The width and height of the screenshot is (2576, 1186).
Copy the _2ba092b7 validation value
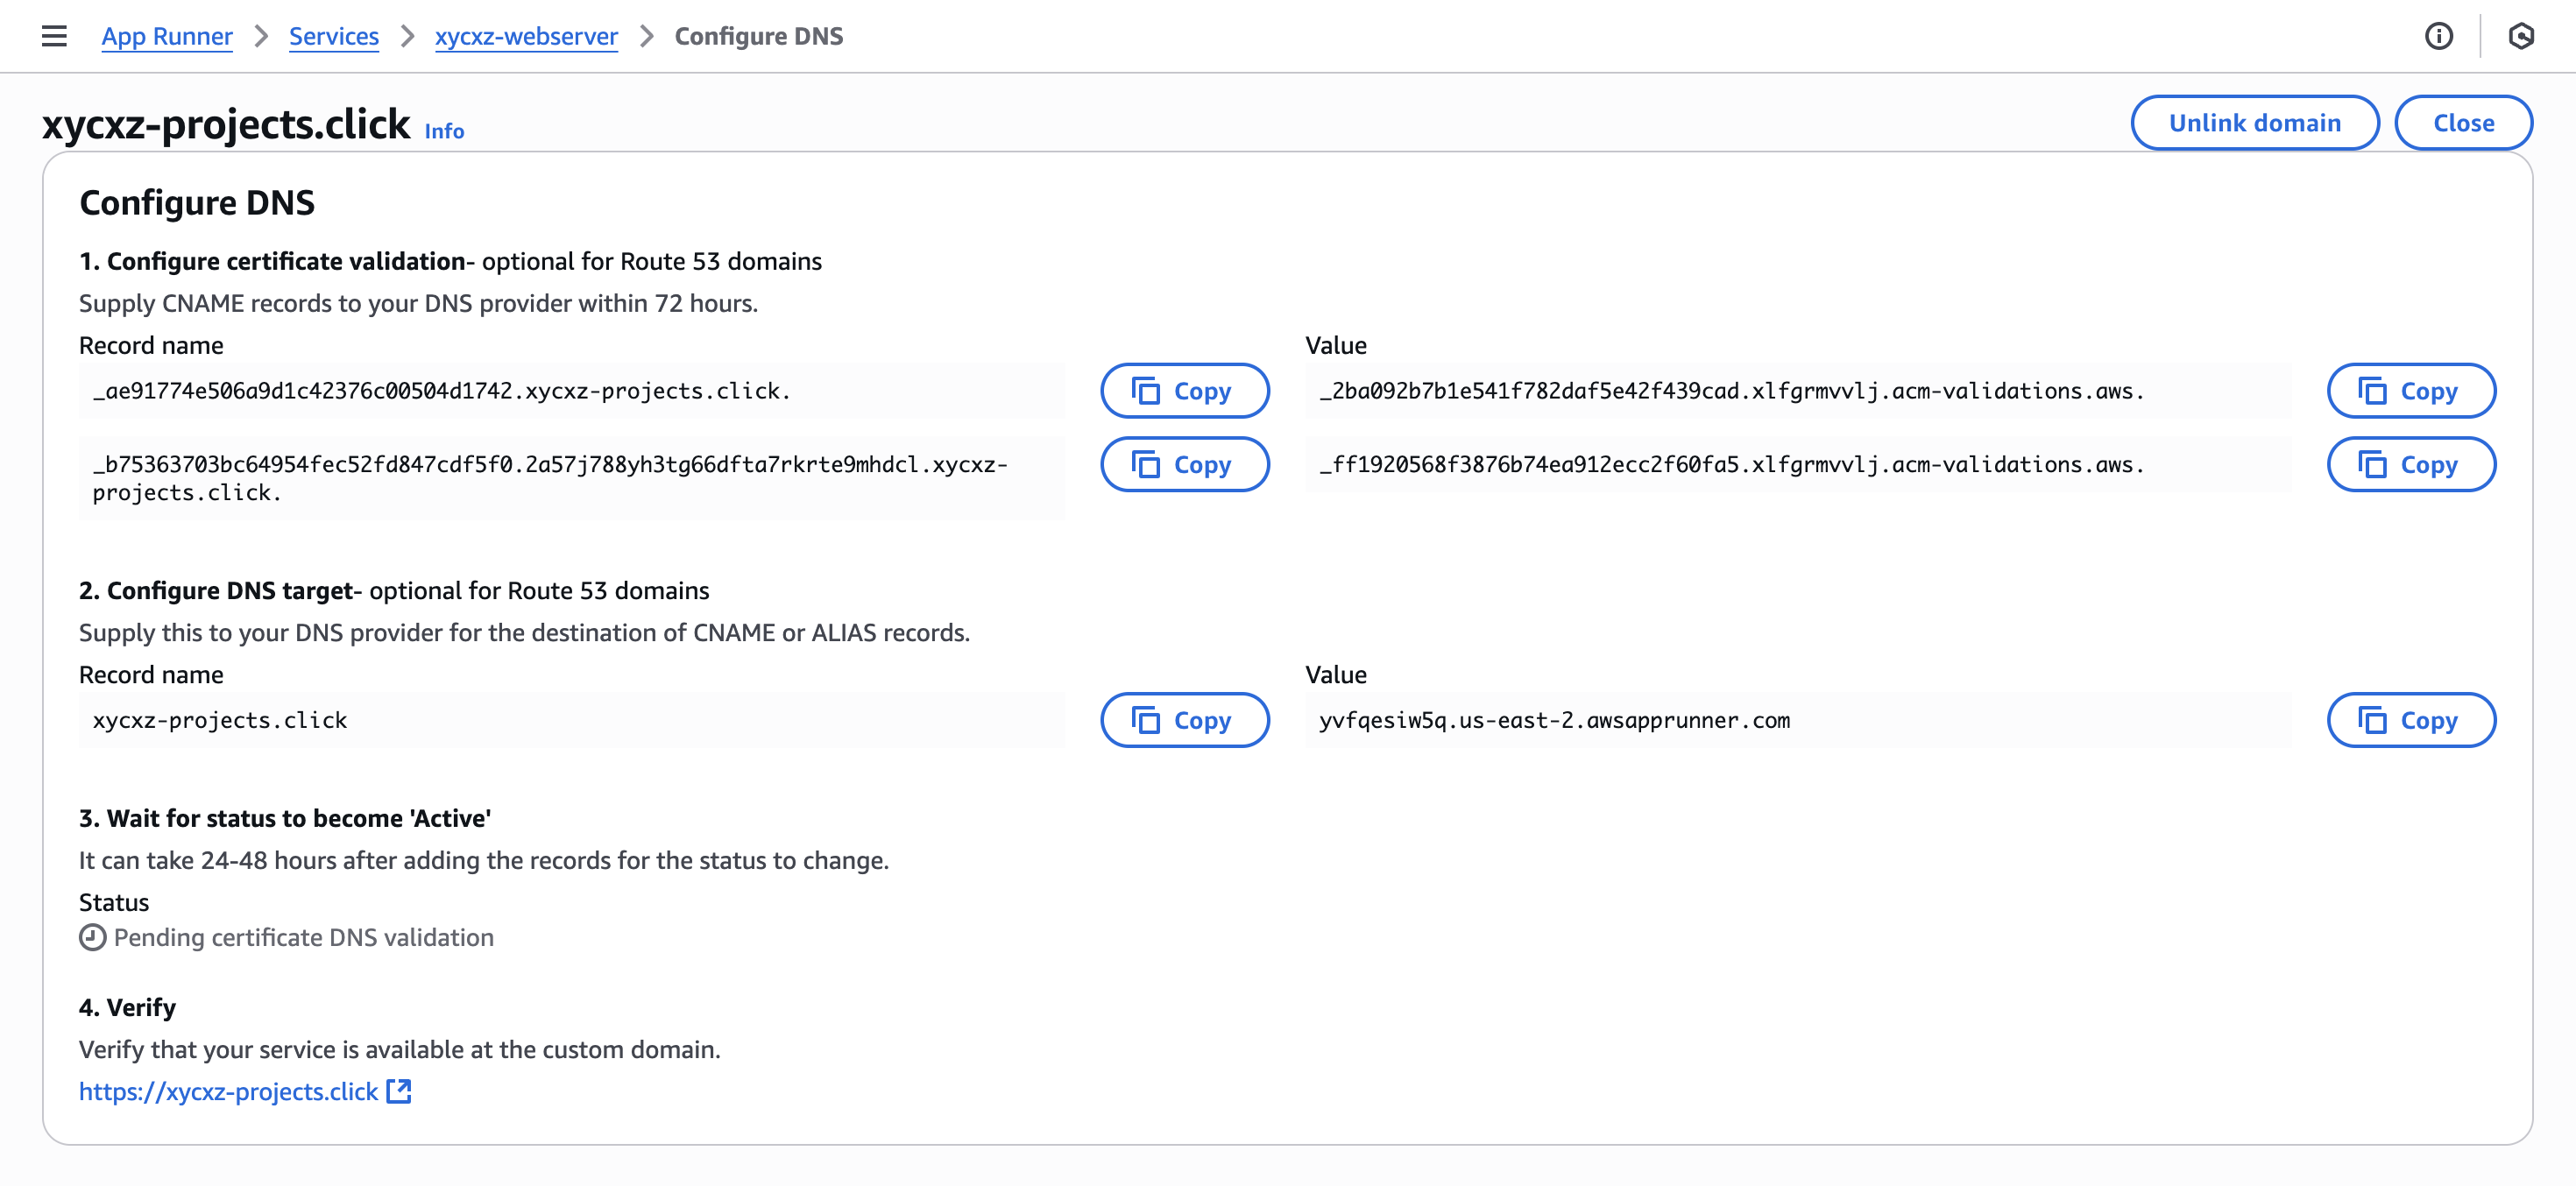coord(2410,391)
